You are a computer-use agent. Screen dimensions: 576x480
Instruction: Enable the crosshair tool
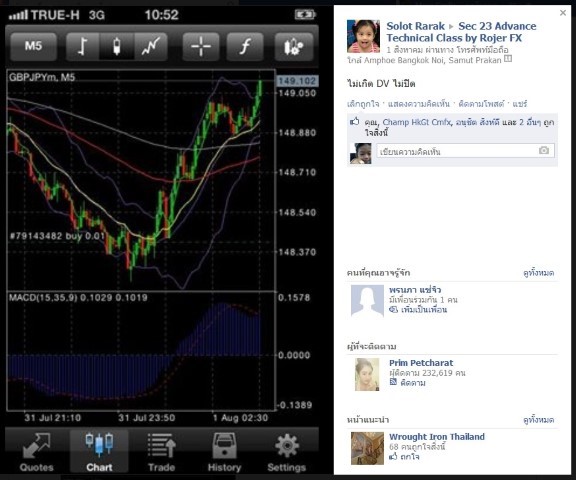pyautogui.click(x=201, y=47)
